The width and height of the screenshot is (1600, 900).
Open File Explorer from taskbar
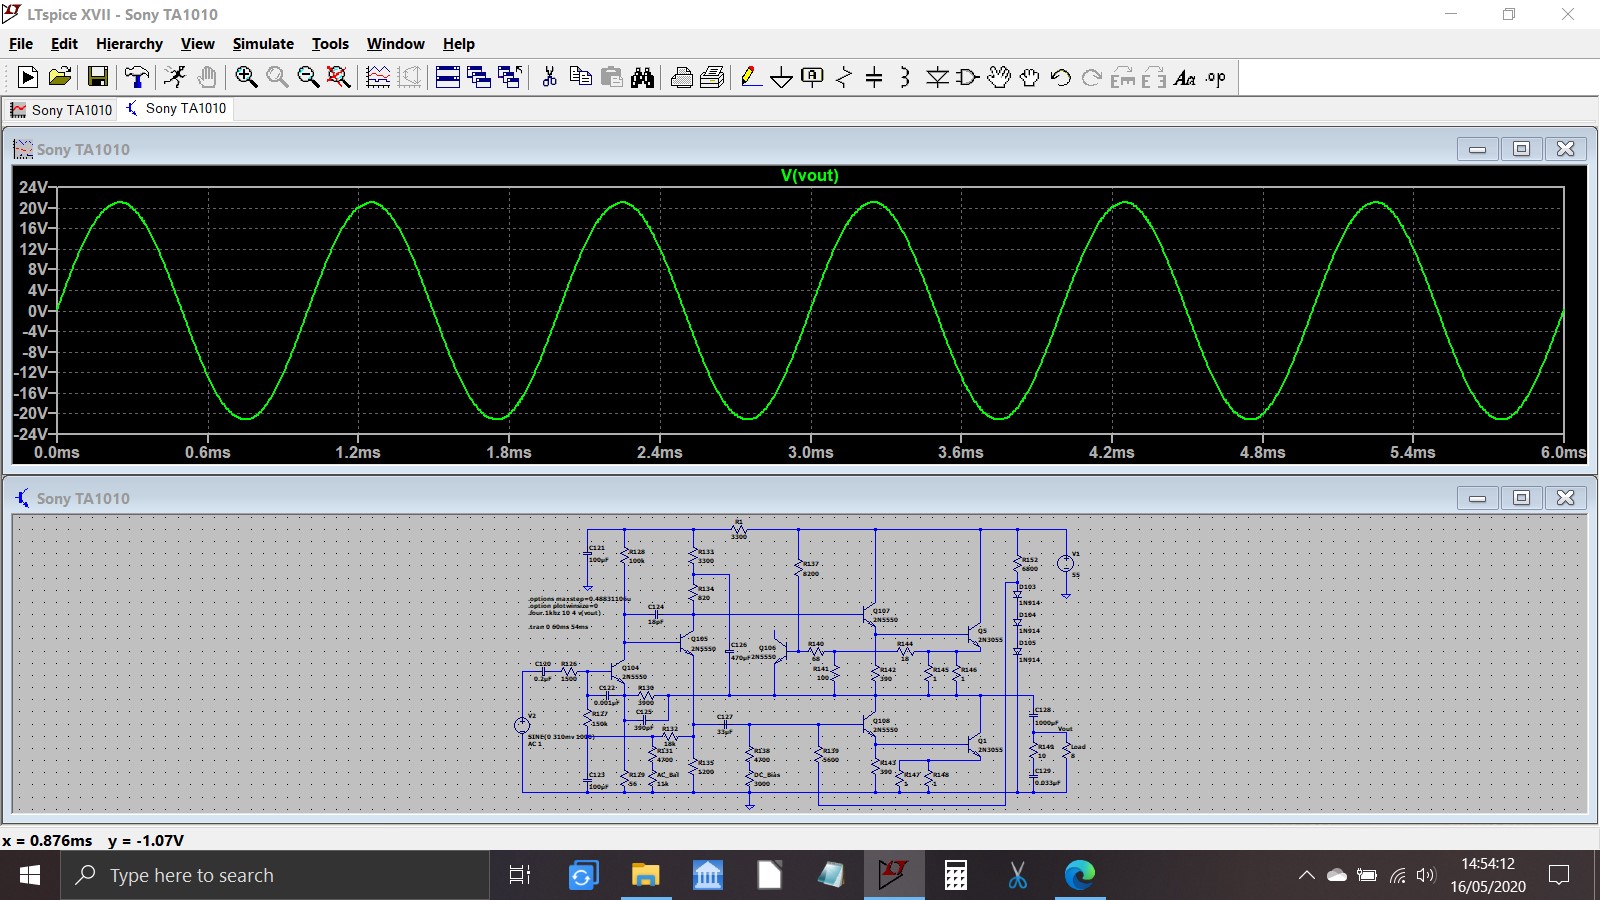coord(645,876)
